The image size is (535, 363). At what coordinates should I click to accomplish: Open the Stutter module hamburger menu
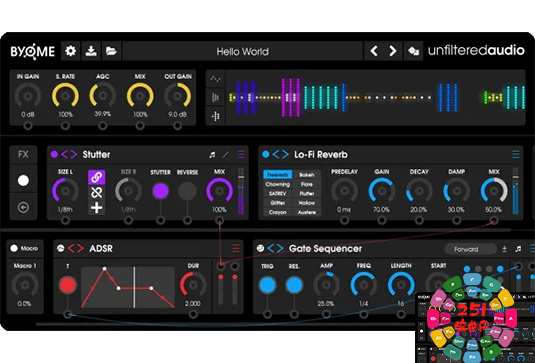click(241, 155)
